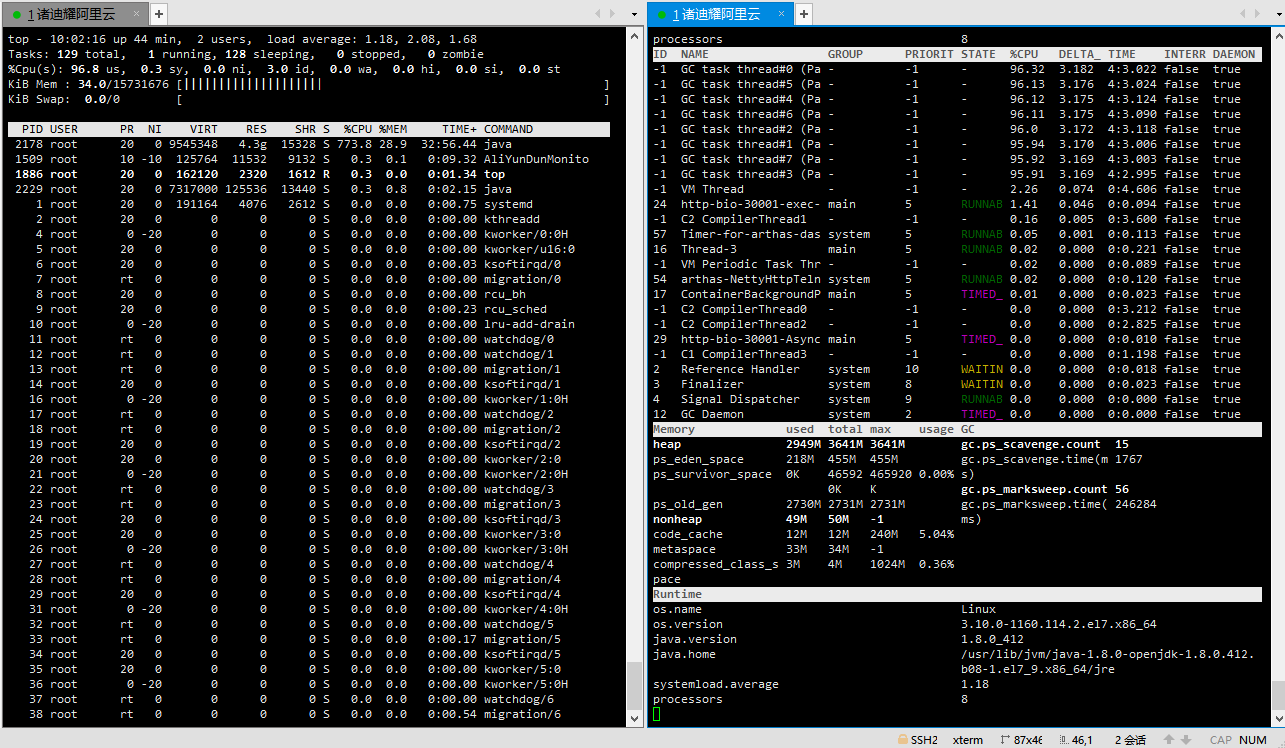Click the DELTA_ column header in arthas
Image resolution: width=1285 pixels, height=748 pixels.
tap(1080, 54)
